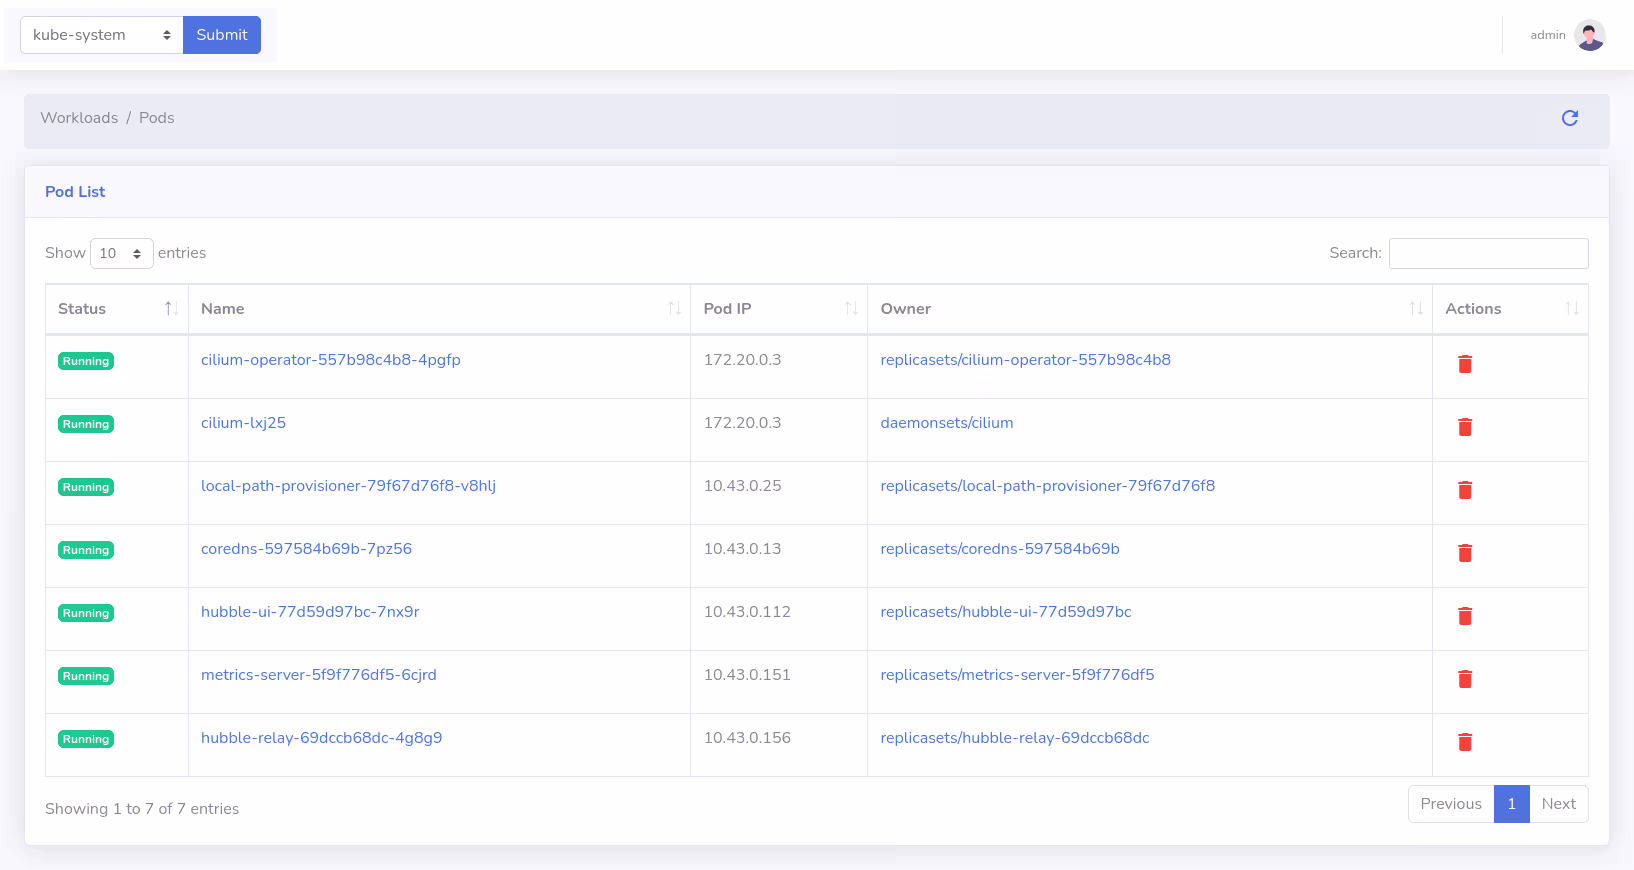Delete the hubble-relay pod
Screen dimensions: 1634x870
pos(1464,742)
